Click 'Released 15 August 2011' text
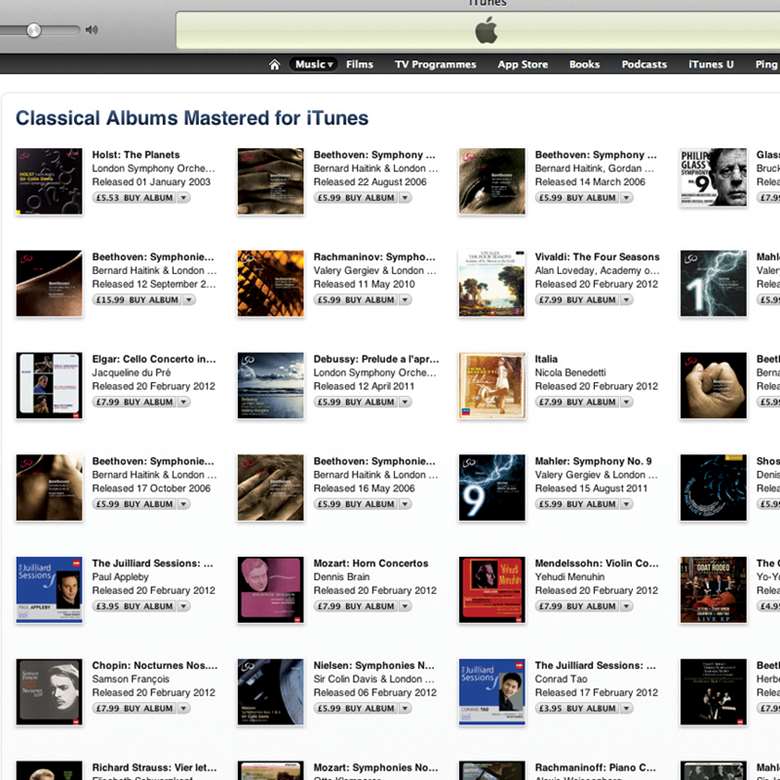Image resolution: width=780 pixels, height=780 pixels. click(x=591, y=488)
